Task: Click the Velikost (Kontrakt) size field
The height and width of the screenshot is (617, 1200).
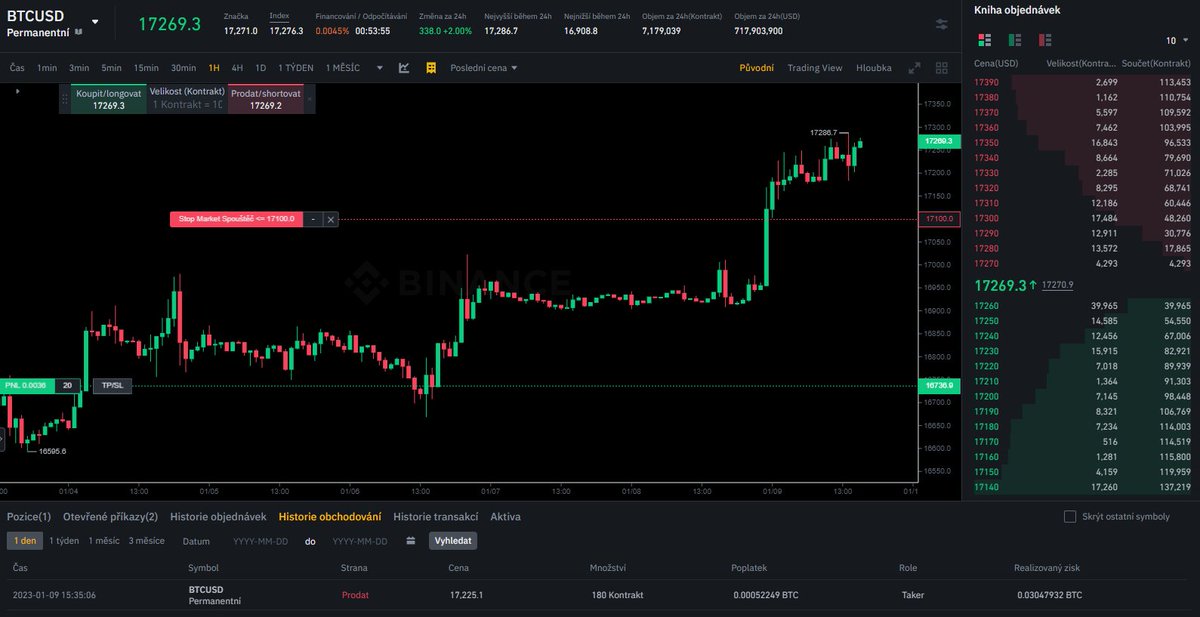Action: coord(187,98)
